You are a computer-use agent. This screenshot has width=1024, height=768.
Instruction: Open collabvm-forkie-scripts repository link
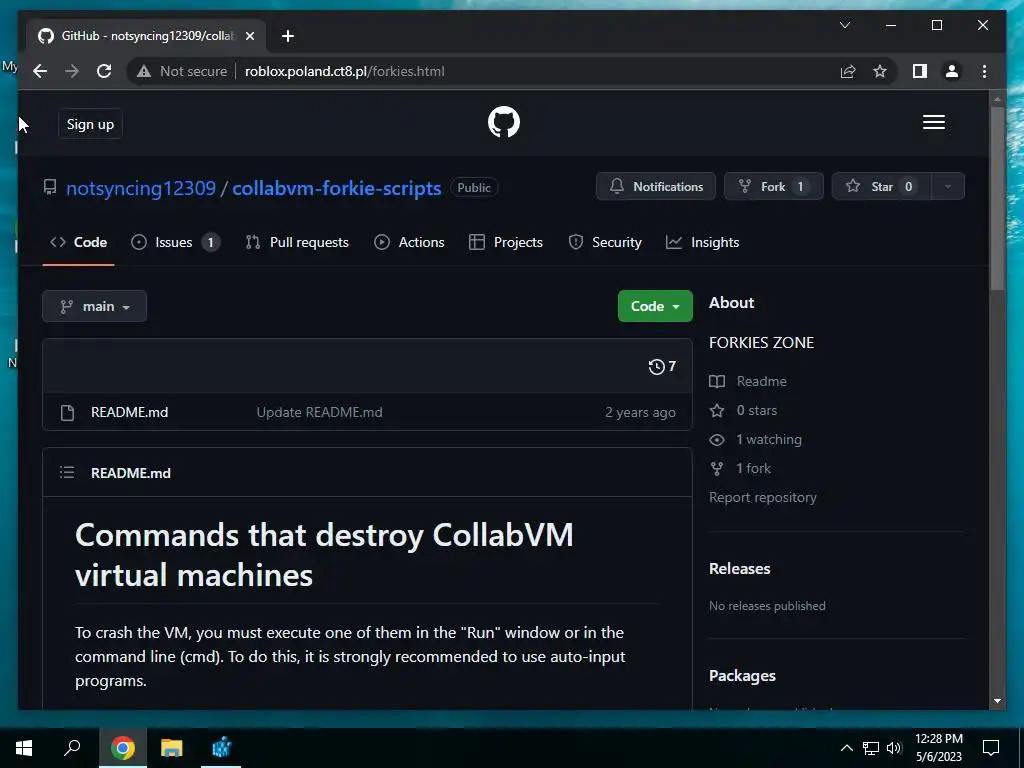(337, 188)
